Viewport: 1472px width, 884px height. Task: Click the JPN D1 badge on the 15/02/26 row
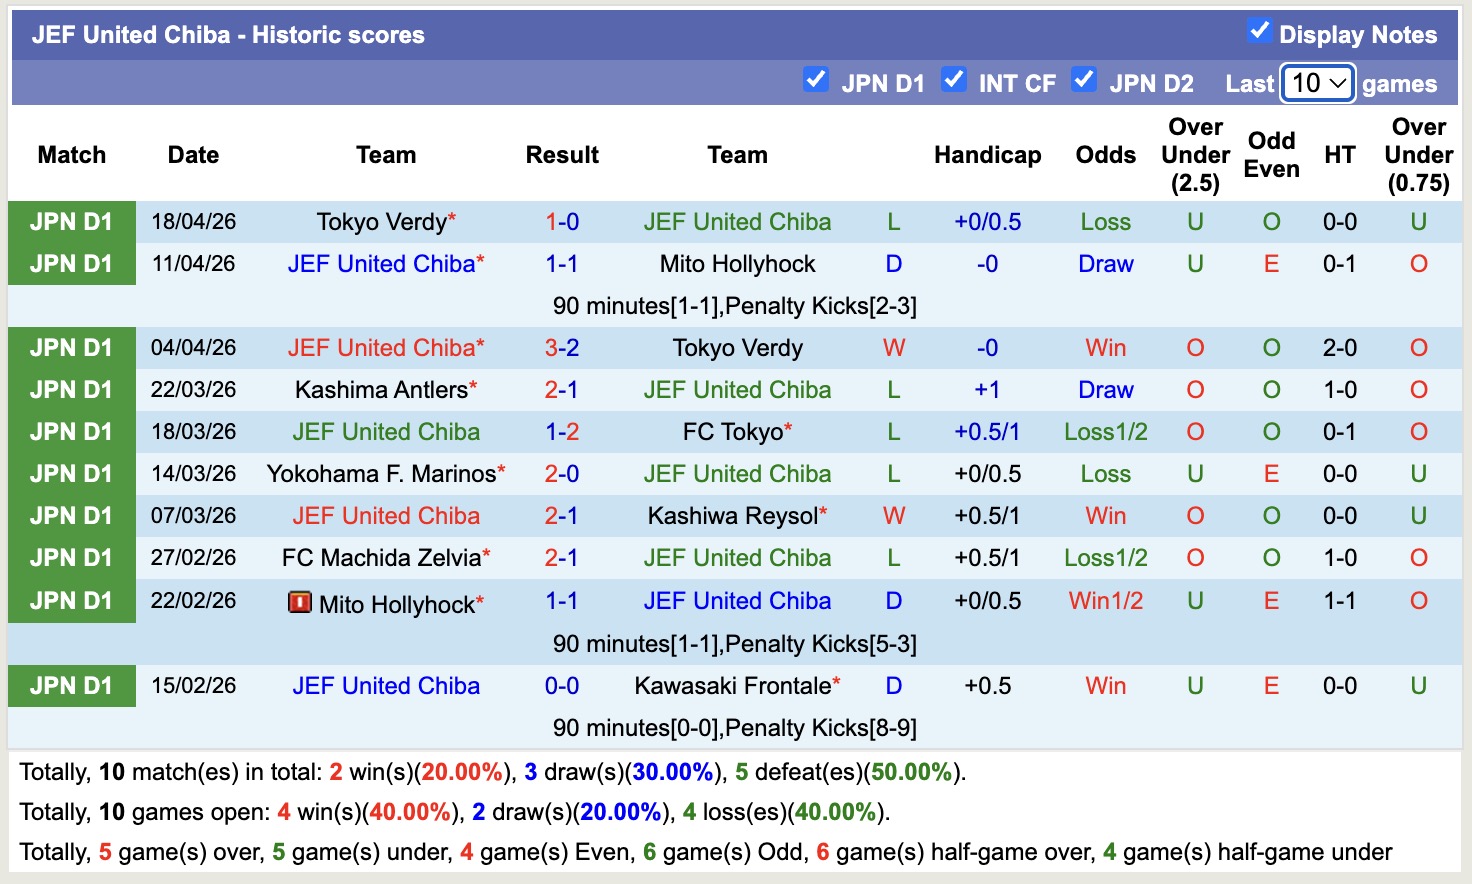pos(71,685)
